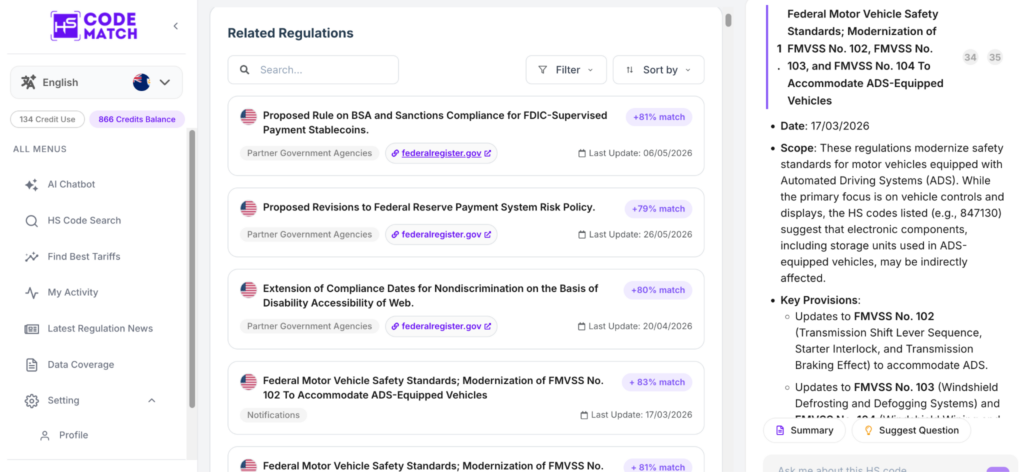Go to Find Best Tariffs

tap(84, 257)
